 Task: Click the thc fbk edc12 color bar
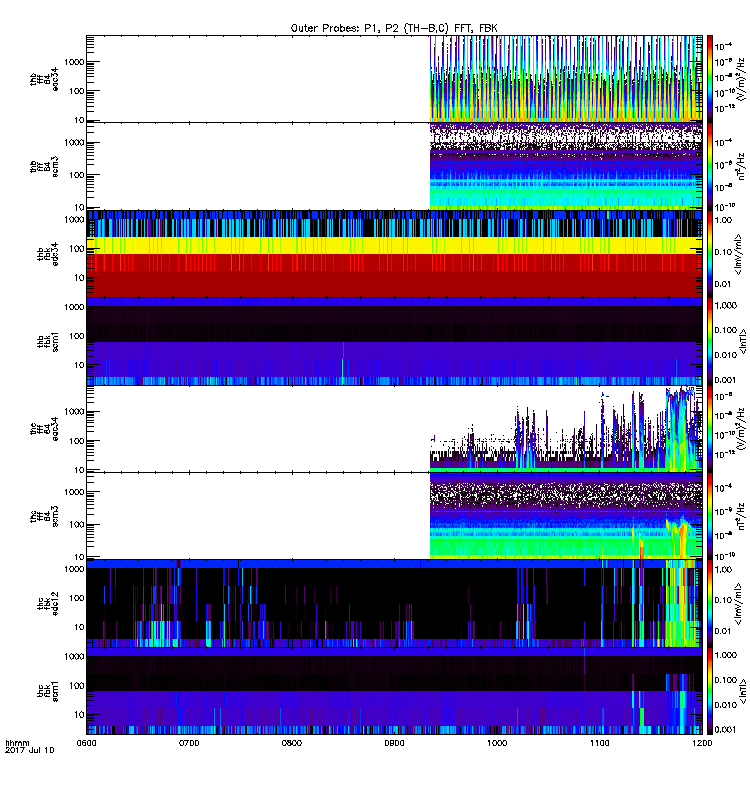[x=710, y=604]
